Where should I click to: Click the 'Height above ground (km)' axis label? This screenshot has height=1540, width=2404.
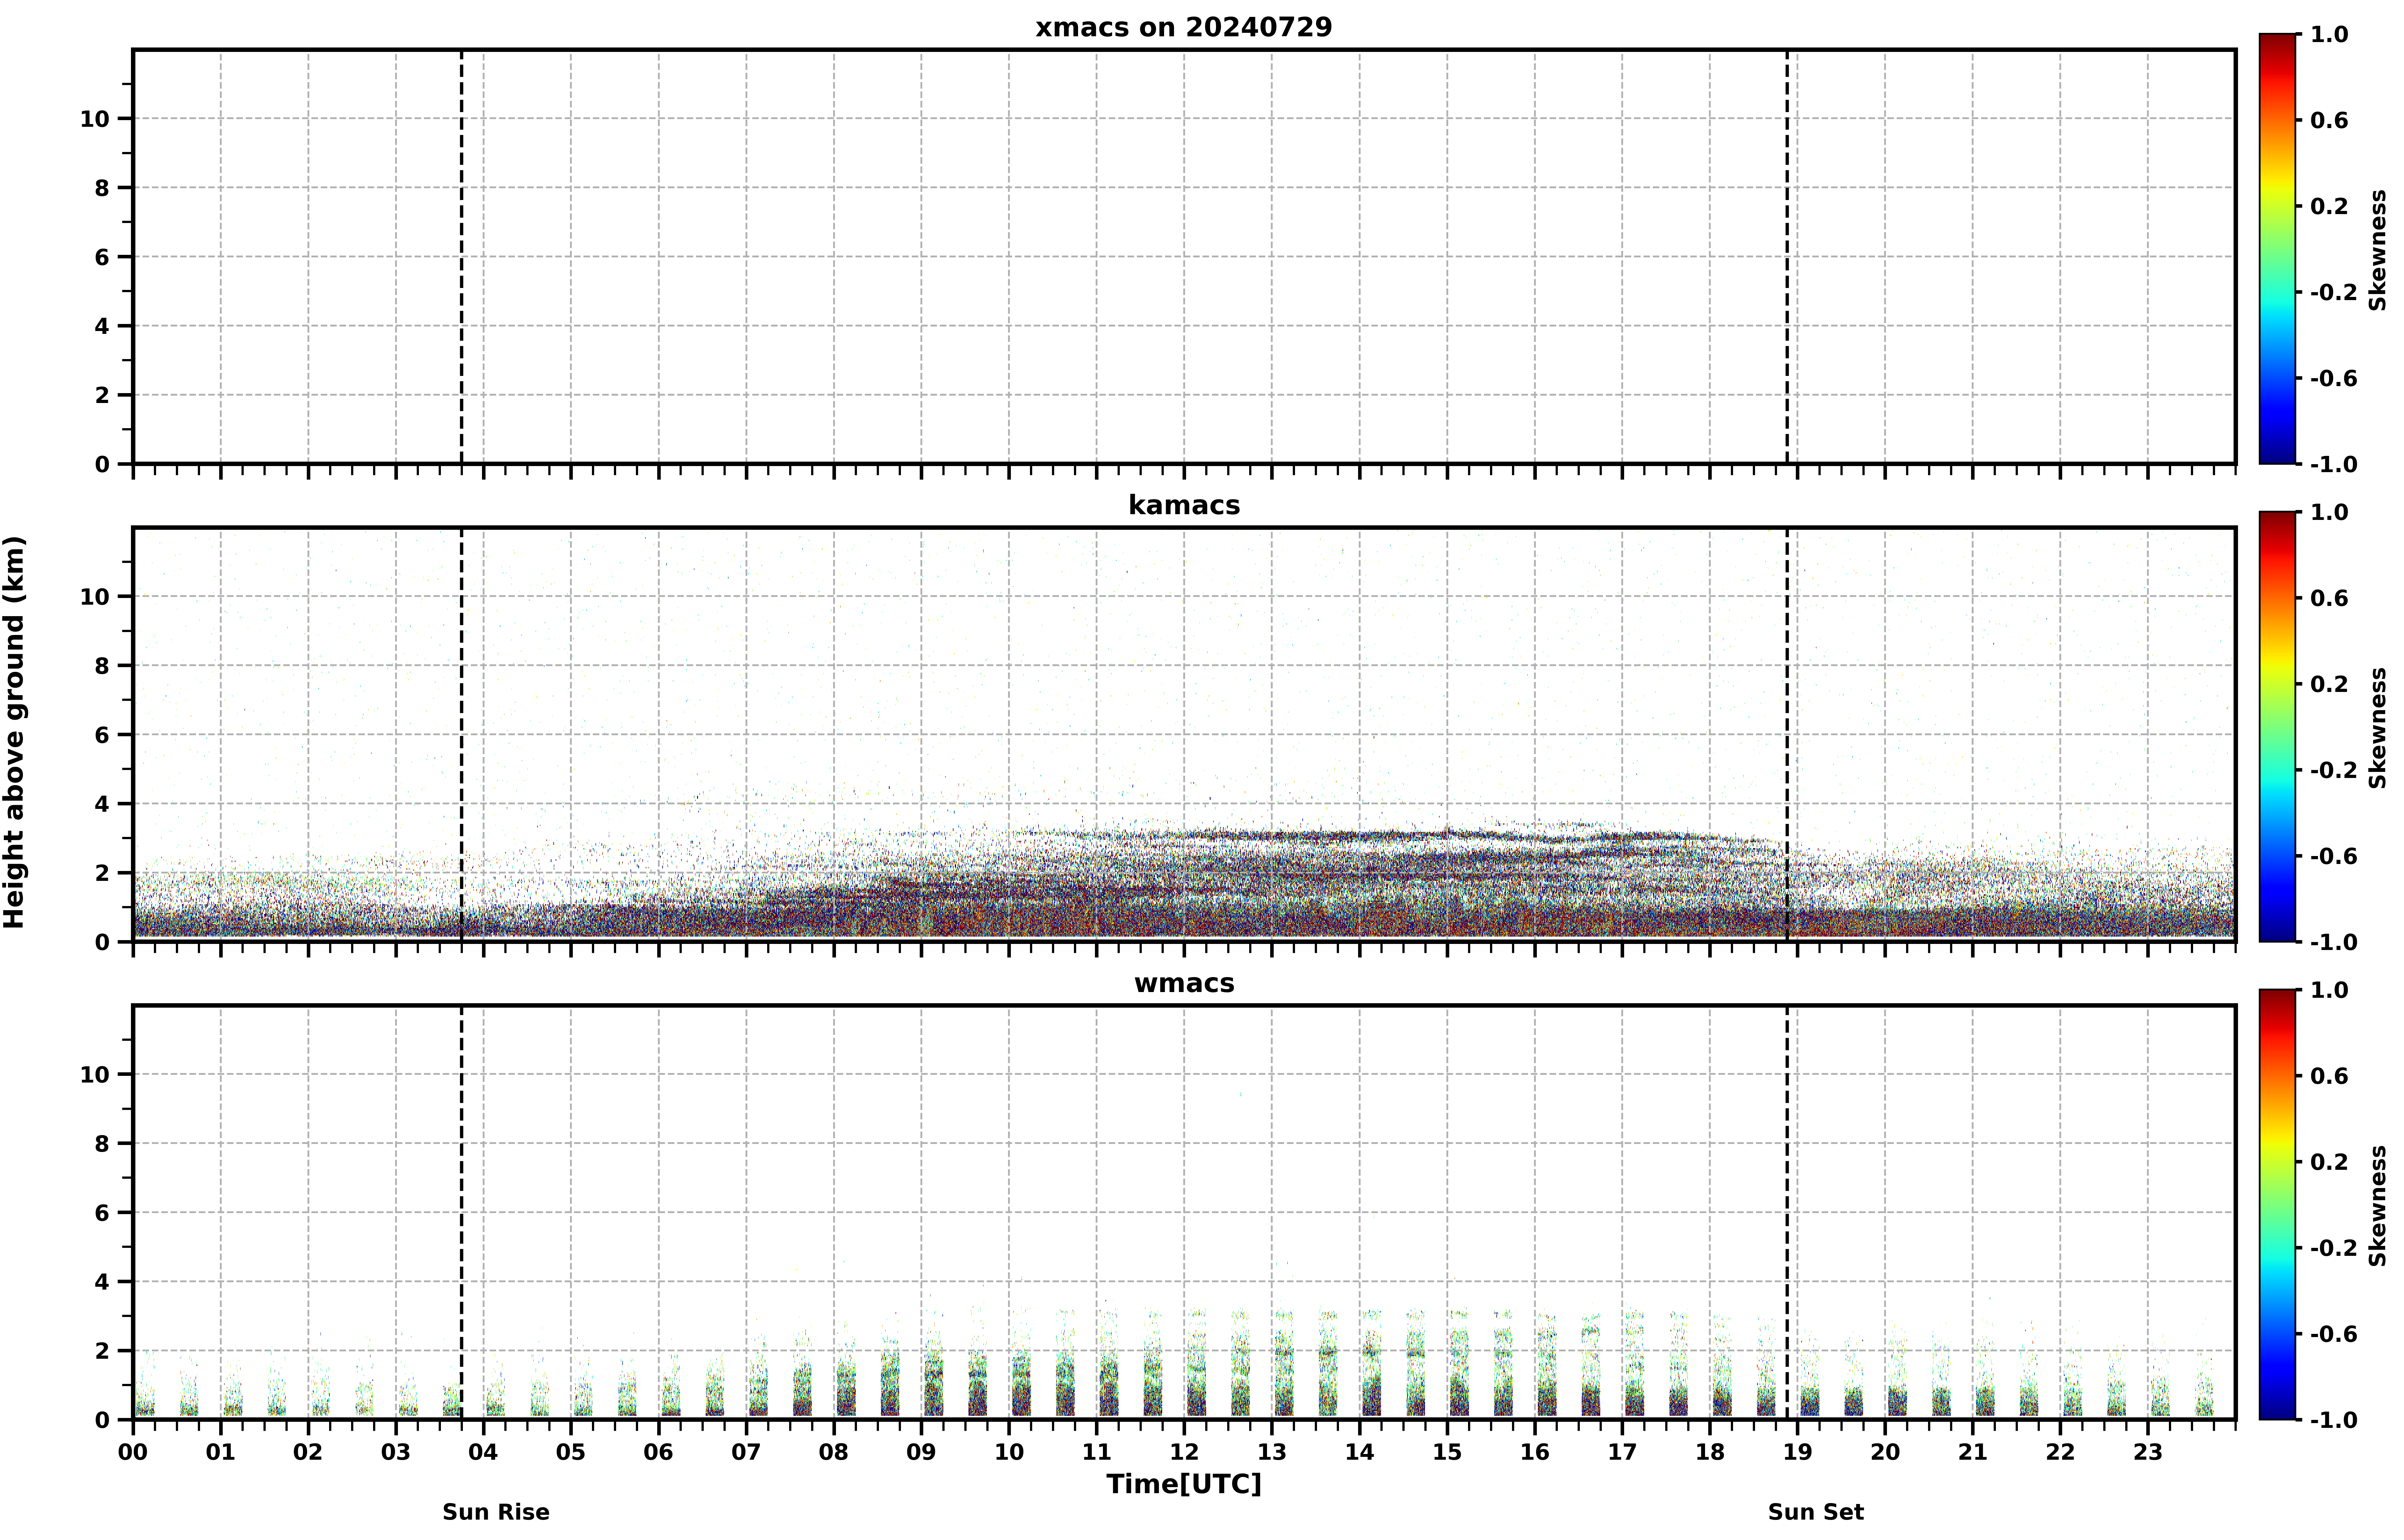tap(14, 732)
